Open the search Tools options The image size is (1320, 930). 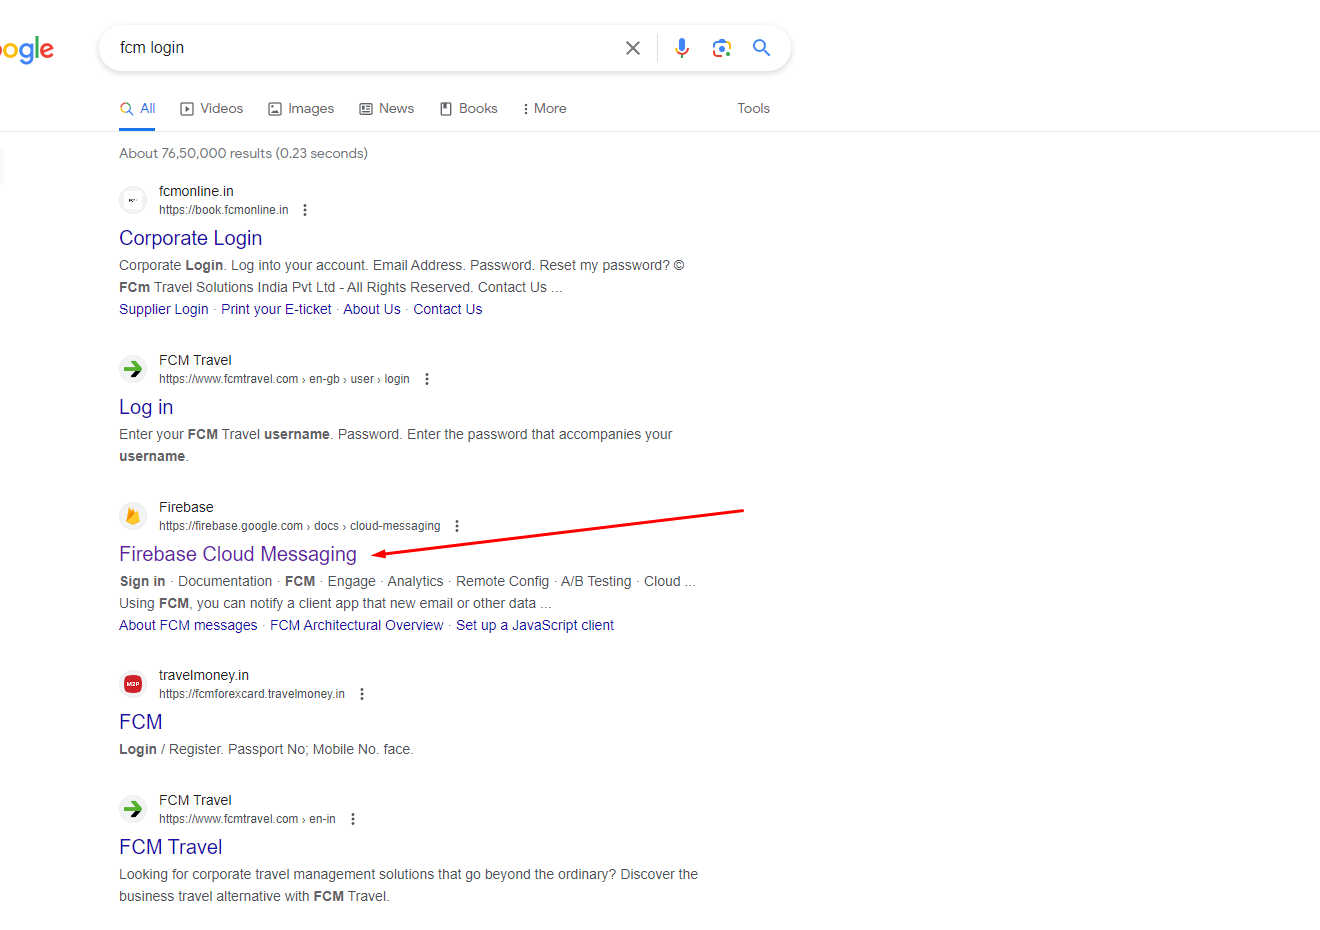(x=753, y=108)
